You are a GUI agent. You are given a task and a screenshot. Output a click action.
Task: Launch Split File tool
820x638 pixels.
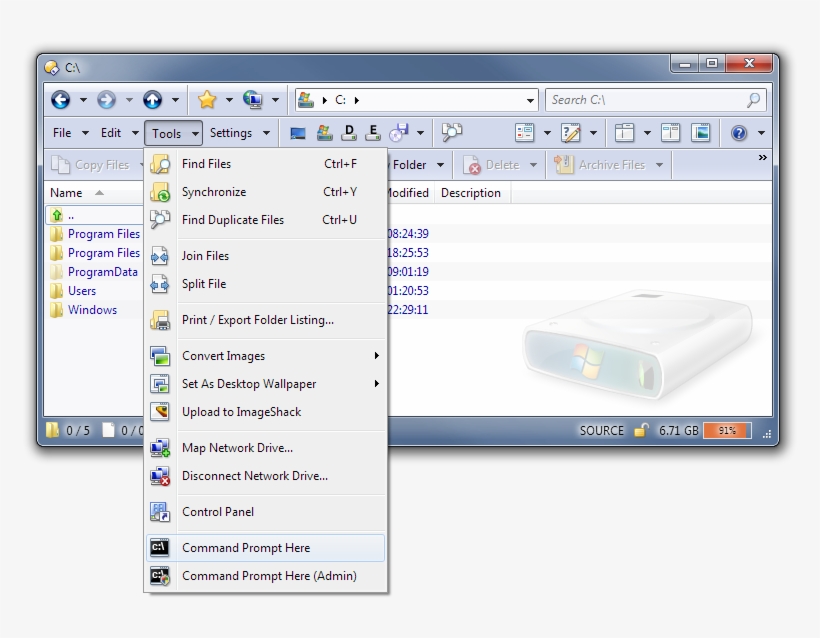(202, 284)
